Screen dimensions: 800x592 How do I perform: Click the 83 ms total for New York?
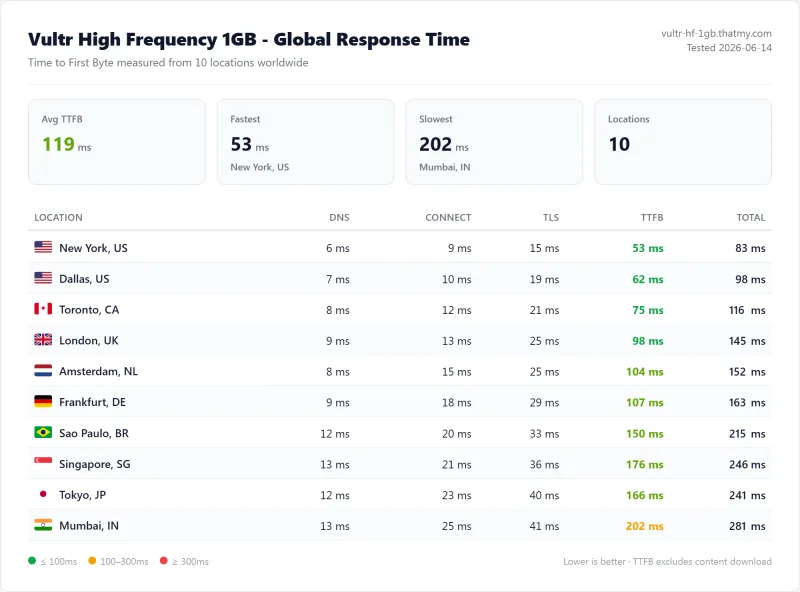751,248
